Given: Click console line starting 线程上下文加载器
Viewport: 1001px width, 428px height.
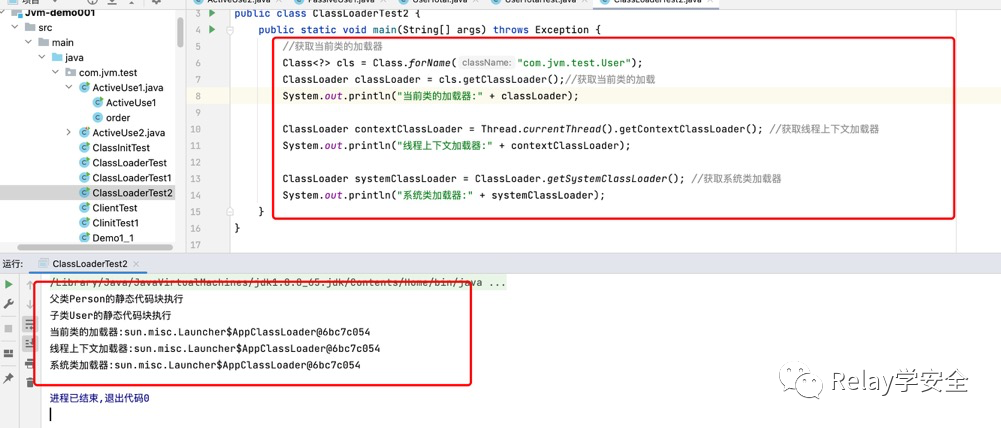Looking at the screenshot, I should pyautogui.click(x=215, y=349).
